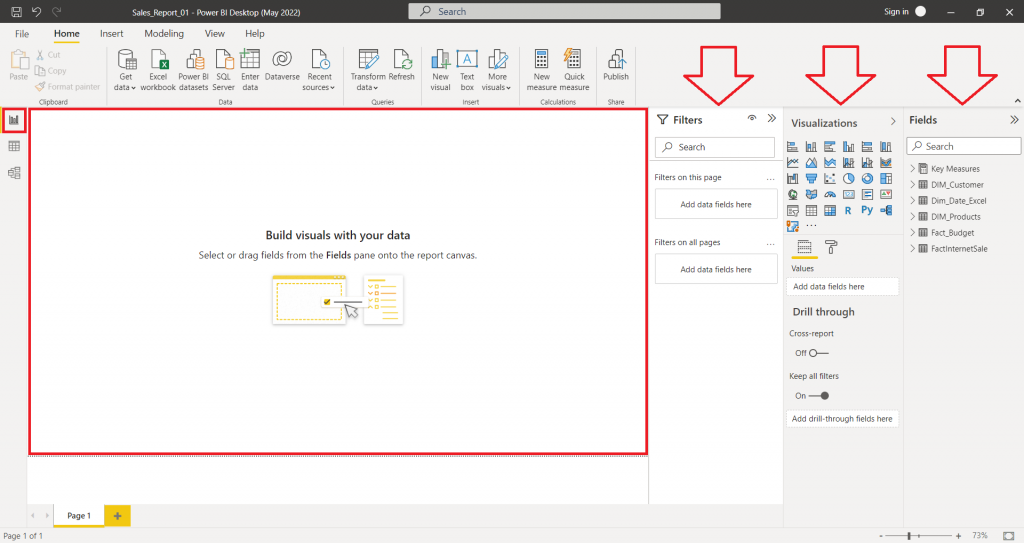Select the treemap visual
Viewport: 1024px width, 543px height.
pyautogui.click(x=886, y=178)
